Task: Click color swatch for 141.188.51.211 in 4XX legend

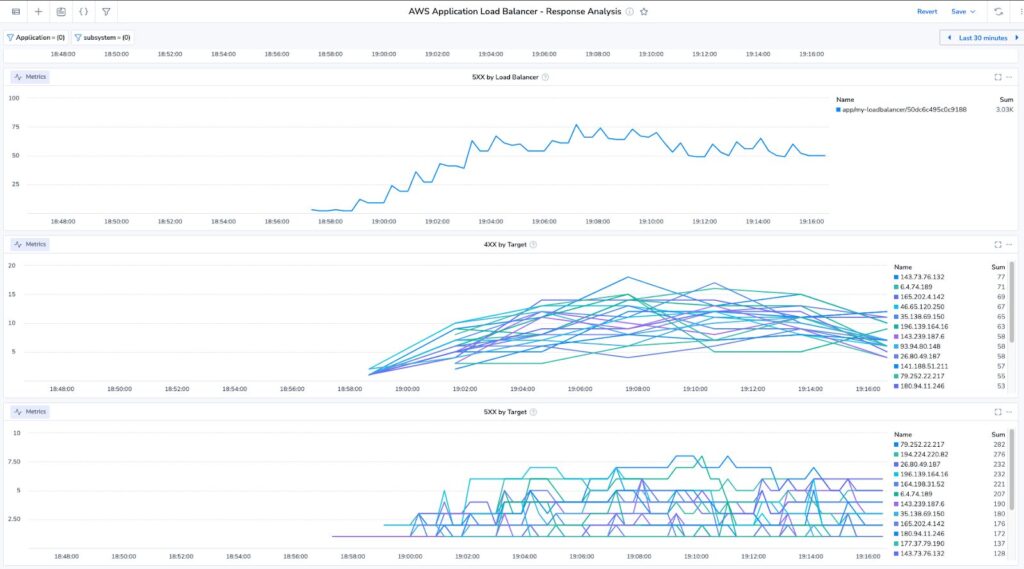Action: [x=896, y=366]
